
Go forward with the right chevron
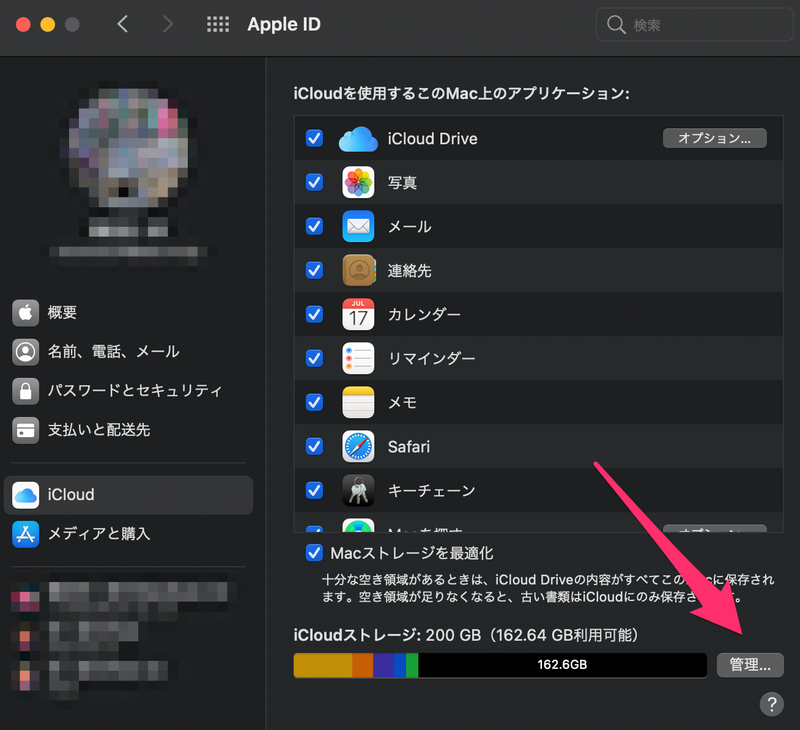point(168,24)
